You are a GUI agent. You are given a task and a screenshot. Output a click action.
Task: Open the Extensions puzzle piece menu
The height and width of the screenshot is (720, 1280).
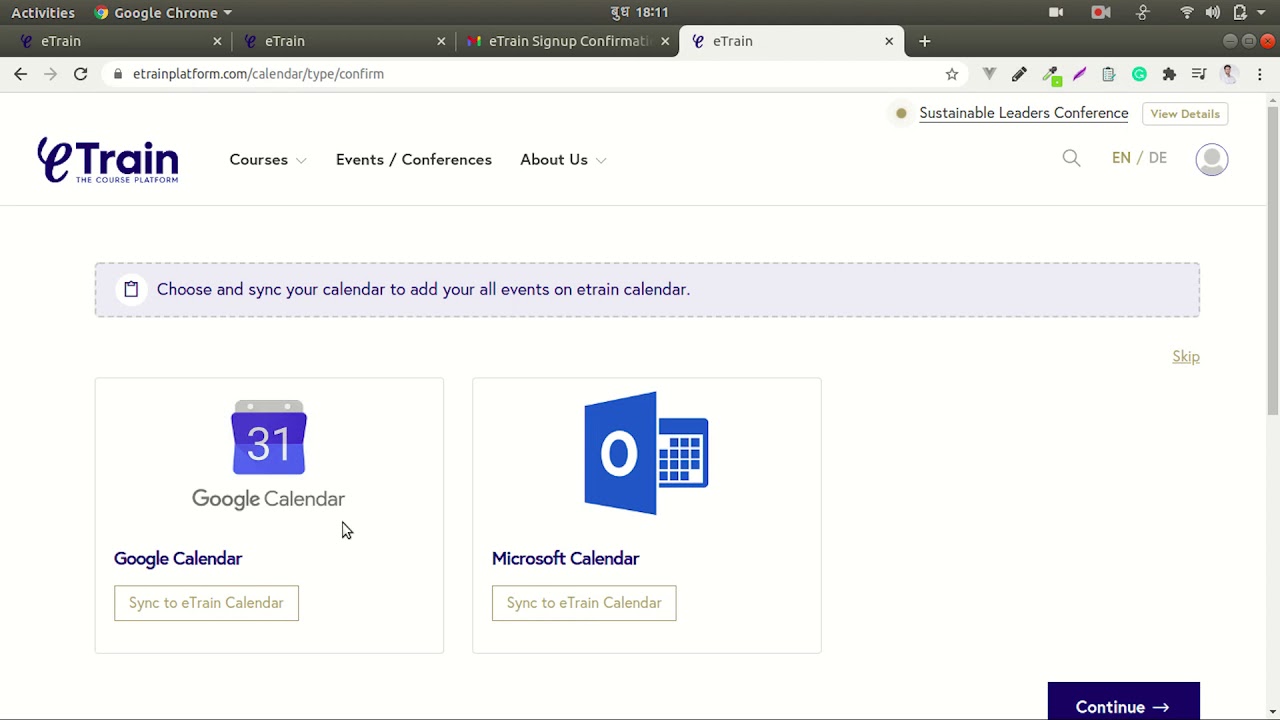click(1169, 74)
